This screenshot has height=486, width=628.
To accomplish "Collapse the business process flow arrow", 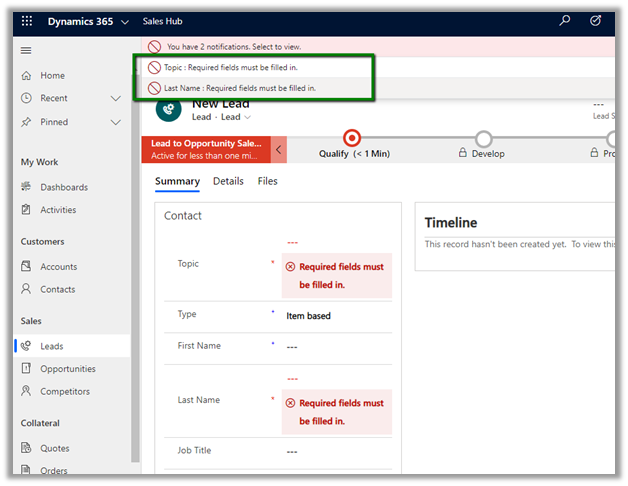I will click(279, 149).
